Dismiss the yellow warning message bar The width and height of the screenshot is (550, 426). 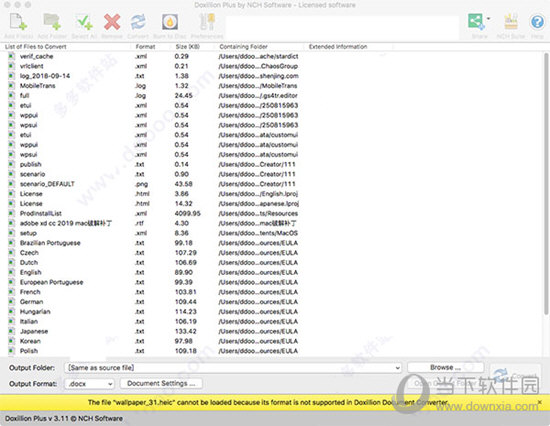[539, 402]
